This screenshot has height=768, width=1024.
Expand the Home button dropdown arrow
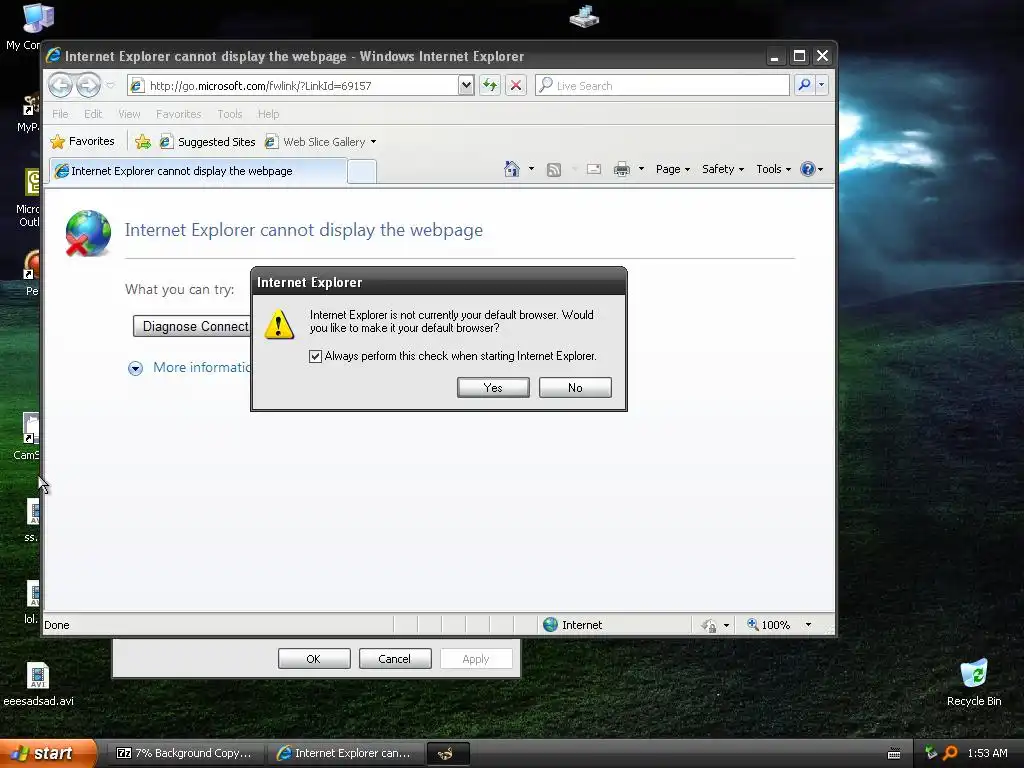pos(531,169)
